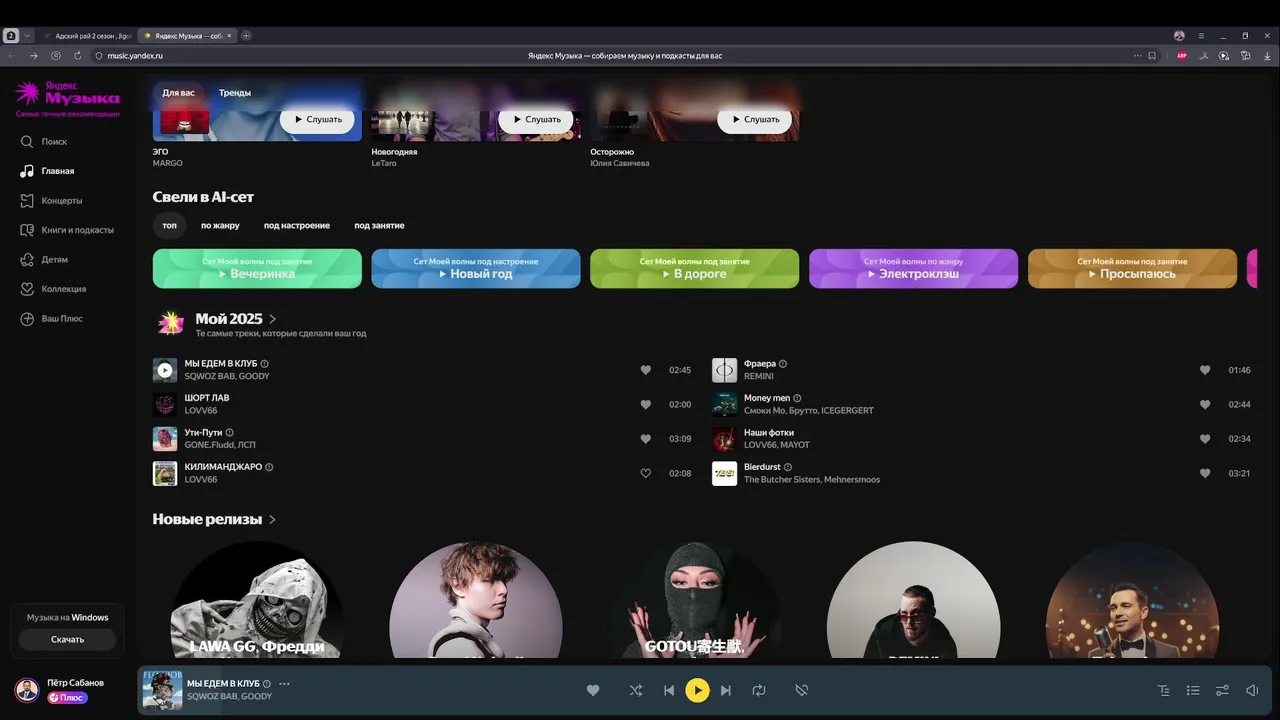Show lyrics for the current track
The image size is (1280, 720).
1163,690
